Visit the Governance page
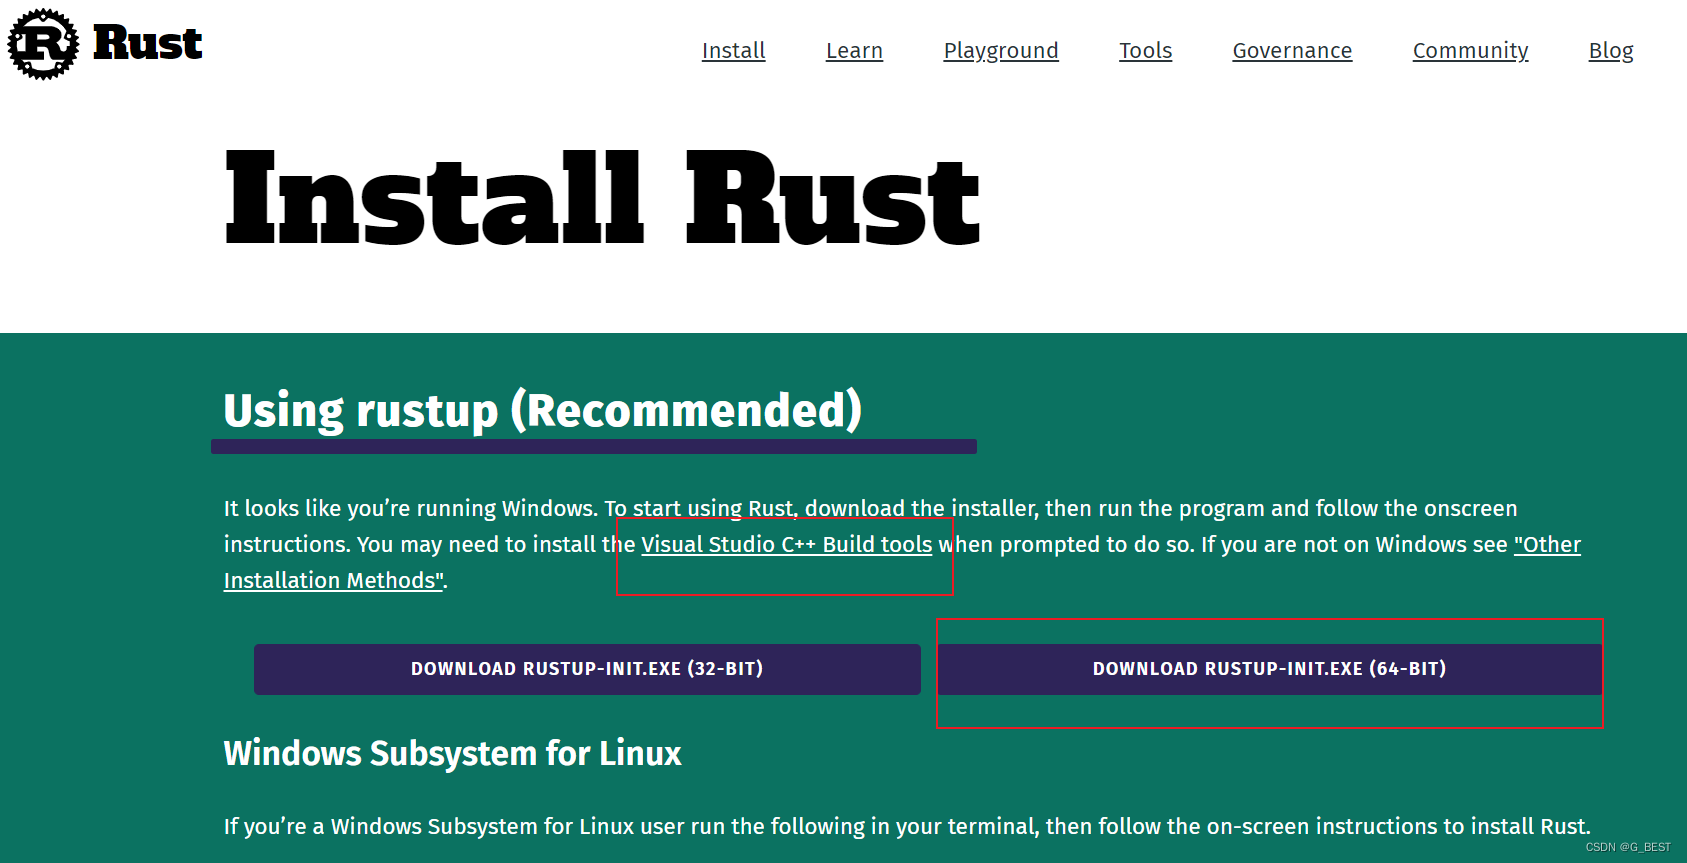The image size is (1687, 863). click(x=1292, y=50)
